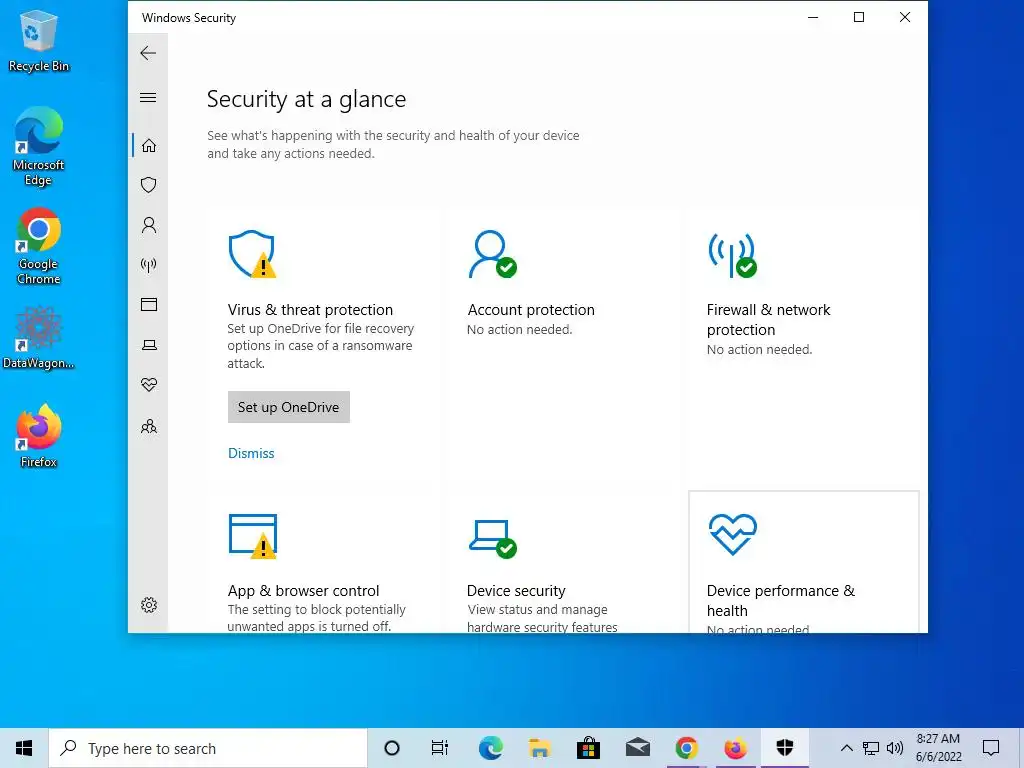Select Google Chrome desktop shortcut
The height and width of the screenshot is (768, 1024).
(39, 246)
